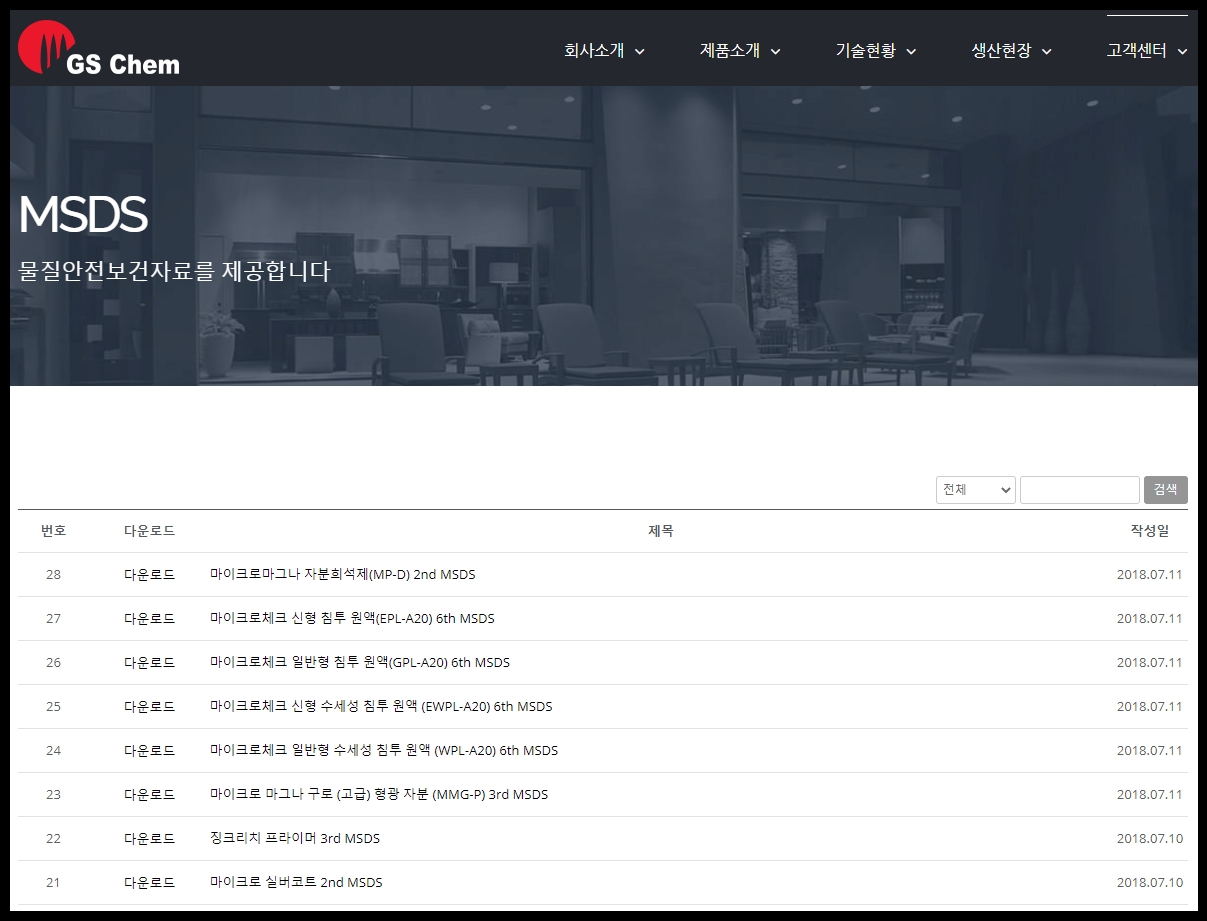Focus the search keyword input field

[x=1080, y=490]
